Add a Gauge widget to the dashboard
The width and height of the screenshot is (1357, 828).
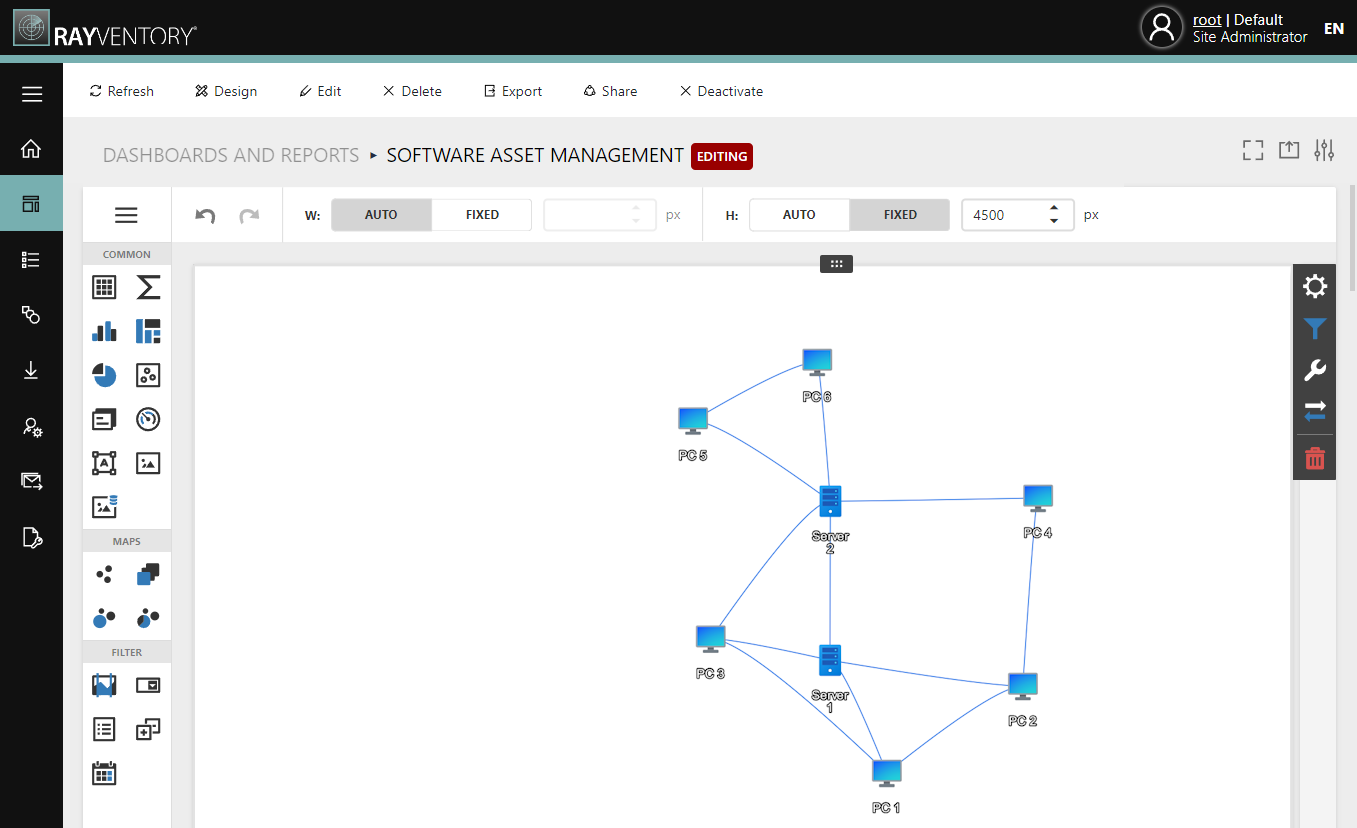pos(148,419)
